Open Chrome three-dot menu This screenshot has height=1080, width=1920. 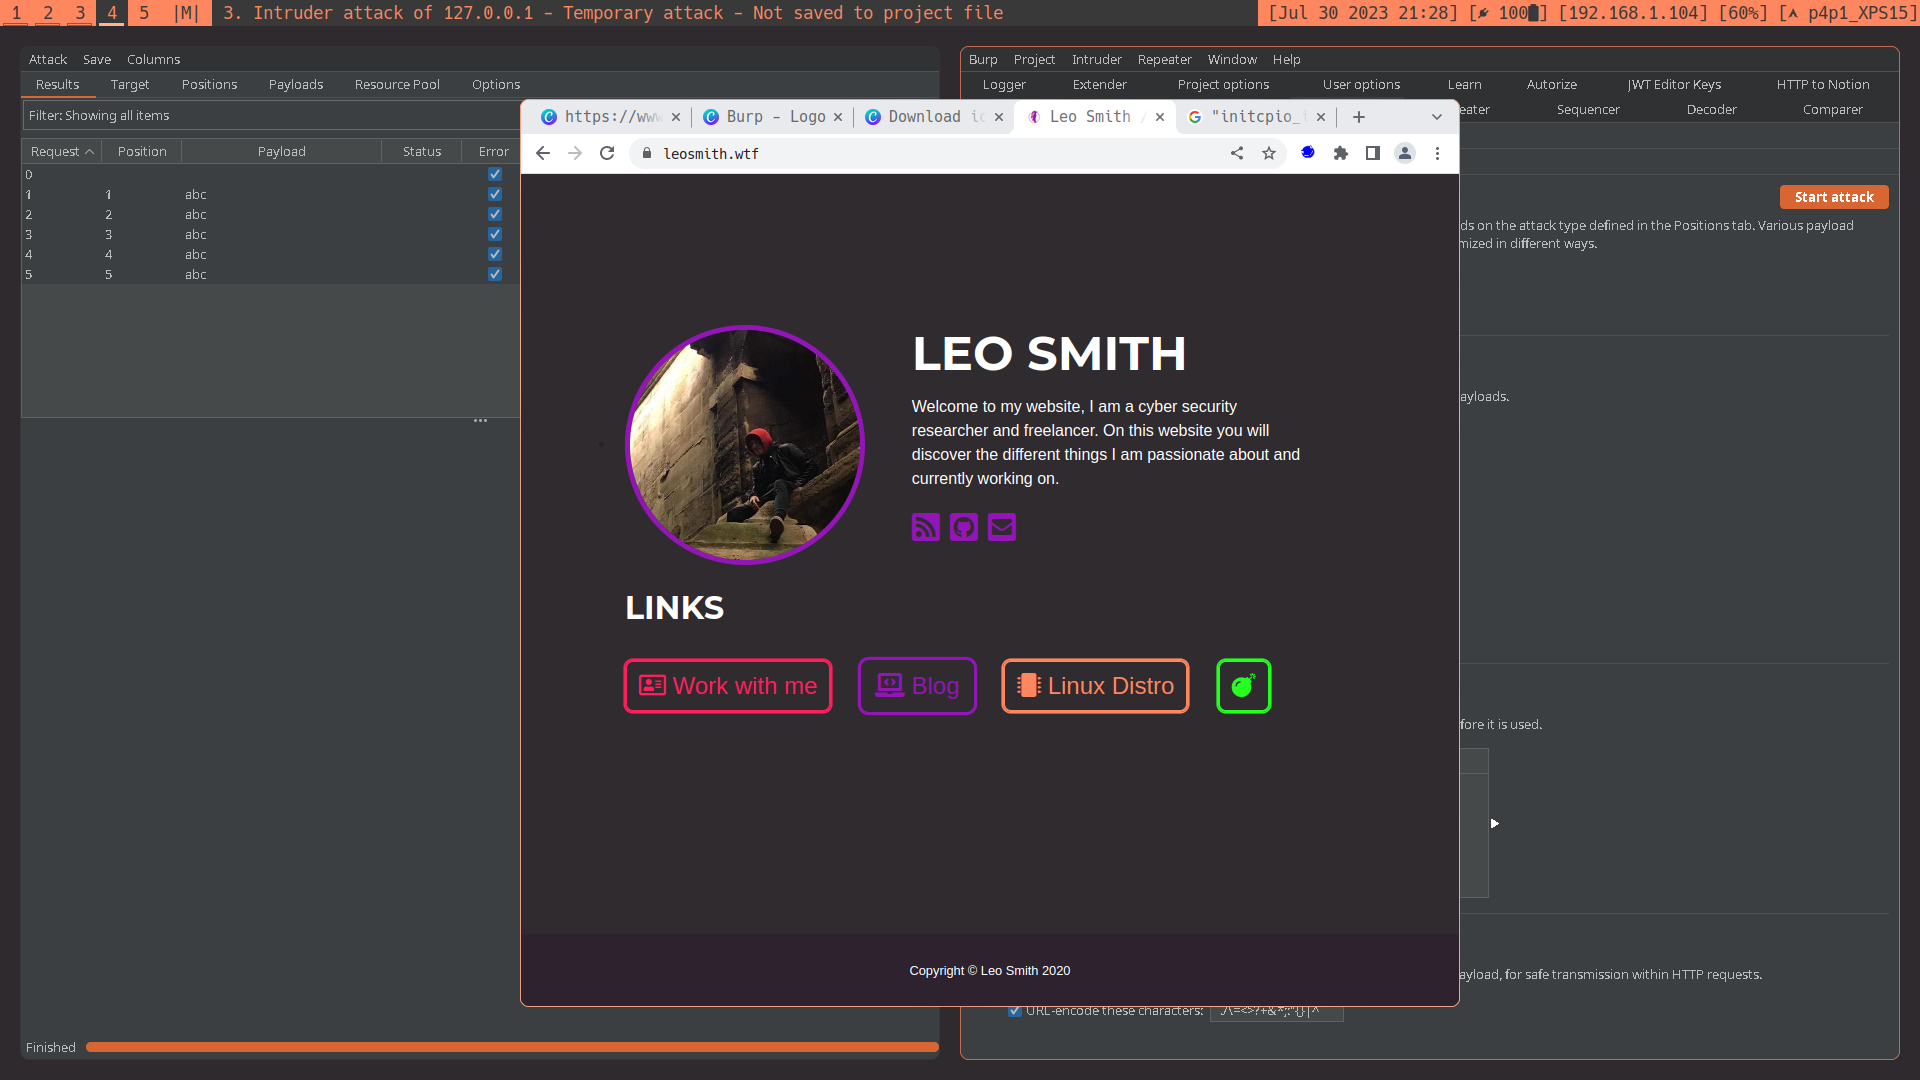pos(1437,153)
